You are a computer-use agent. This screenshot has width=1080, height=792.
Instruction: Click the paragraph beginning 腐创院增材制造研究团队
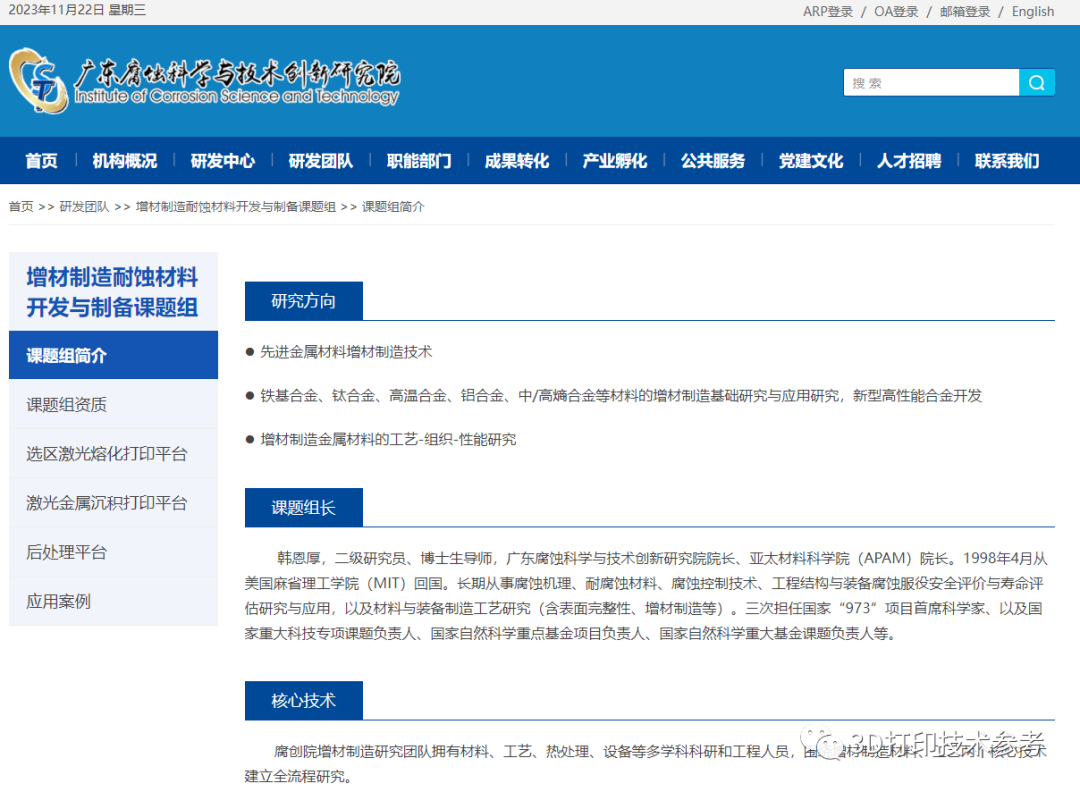pyautogui.click(x=646, y=764)
